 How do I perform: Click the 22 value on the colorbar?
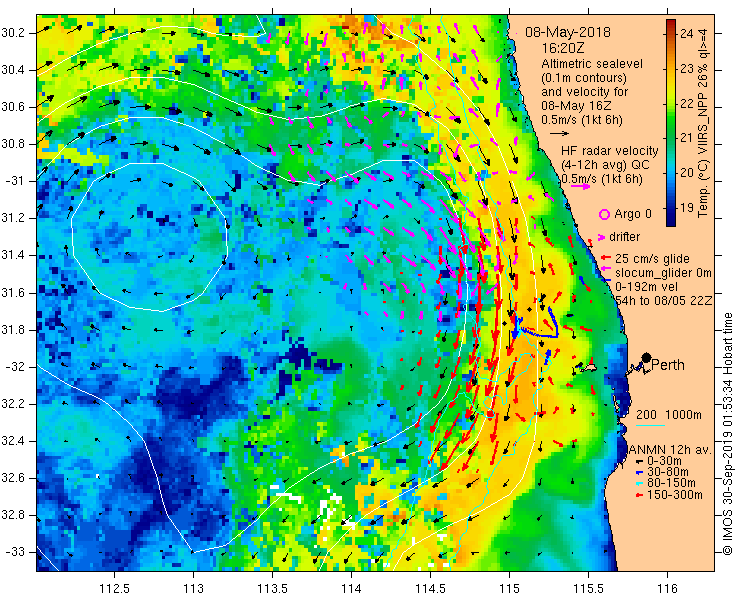pos(687,103)
